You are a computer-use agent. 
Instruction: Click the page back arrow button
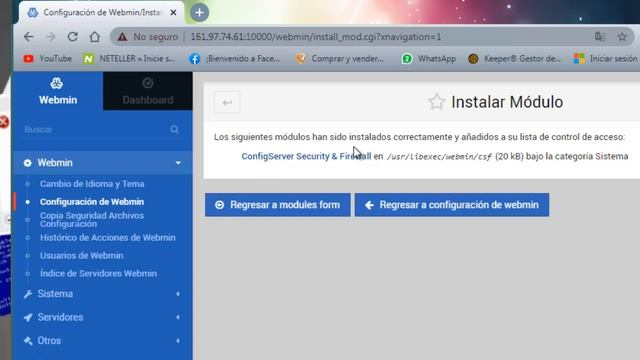tap(227, 102)
